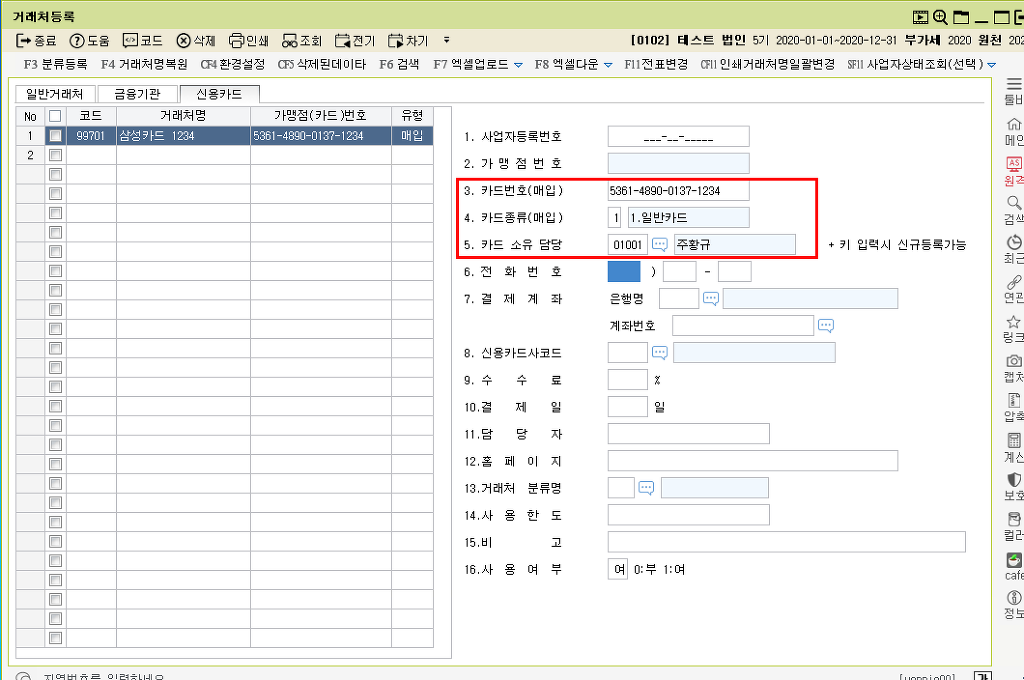
Task: Click the 인쇄 print icon
Action: pos(236,40)
